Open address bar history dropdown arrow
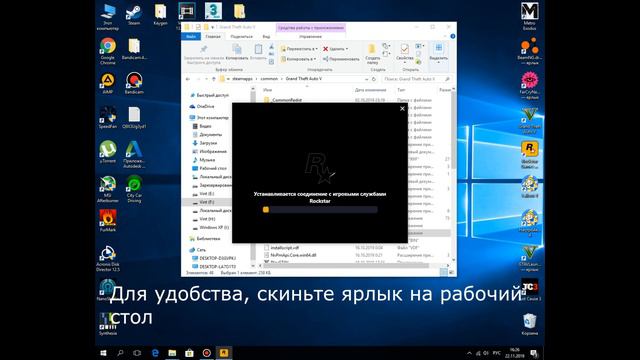This screenshot has height=360, width=640. [x=366, y=79]
